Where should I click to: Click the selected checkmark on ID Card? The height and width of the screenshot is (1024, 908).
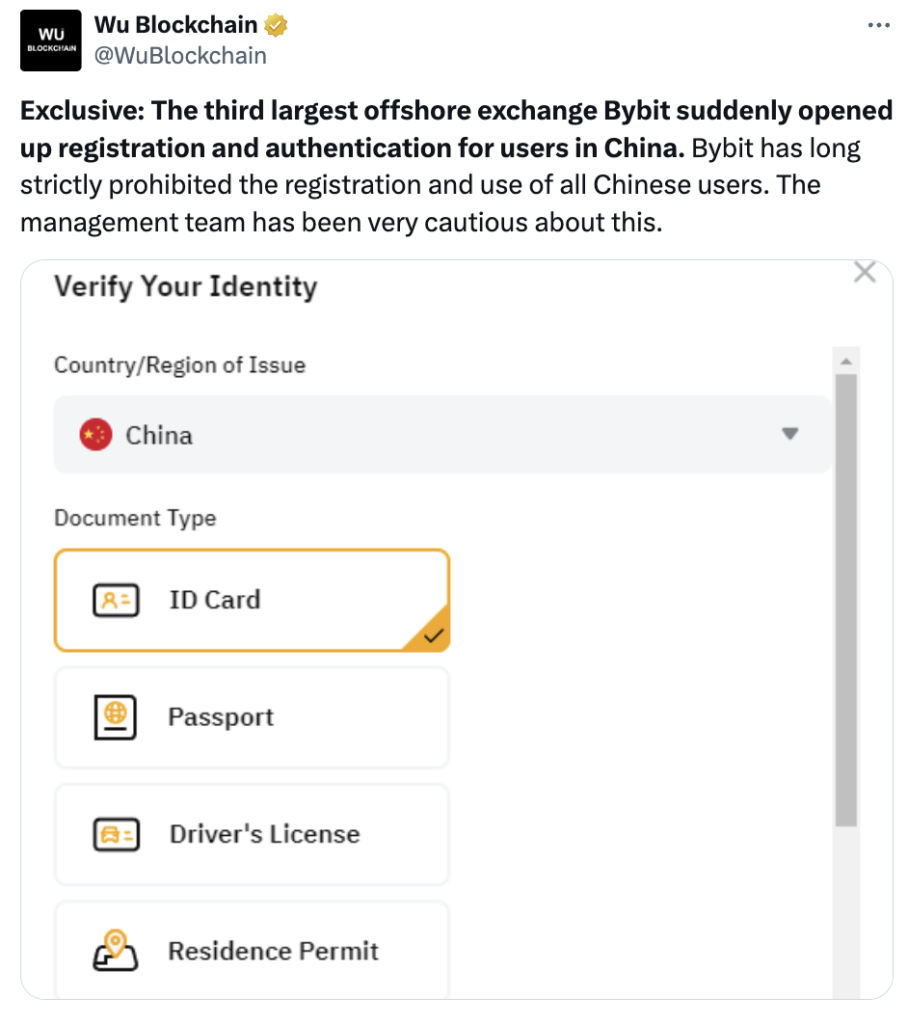pos(433,635)
